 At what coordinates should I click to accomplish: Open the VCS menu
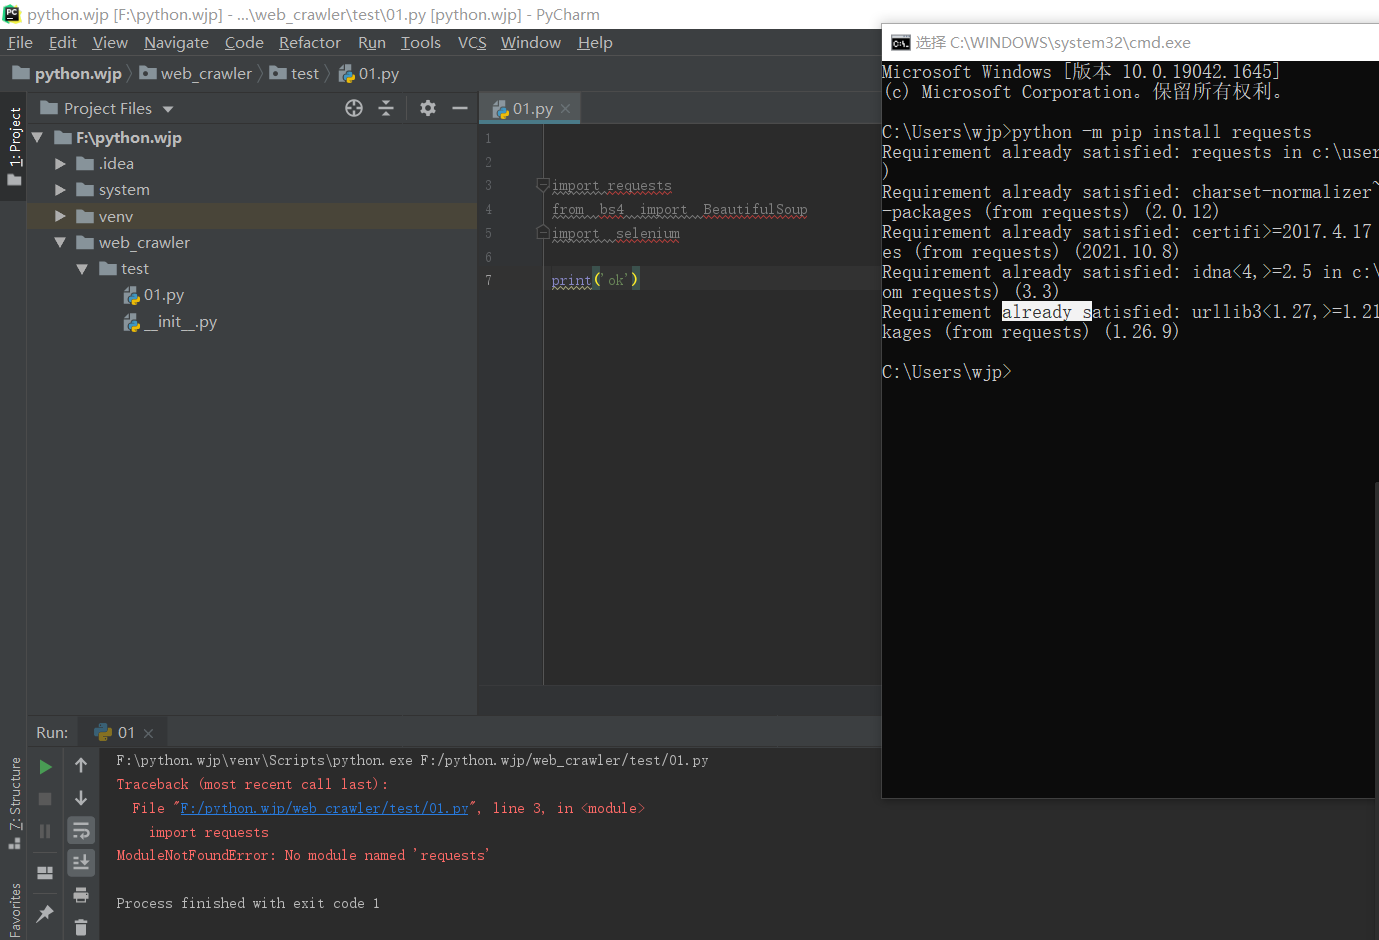471,43
